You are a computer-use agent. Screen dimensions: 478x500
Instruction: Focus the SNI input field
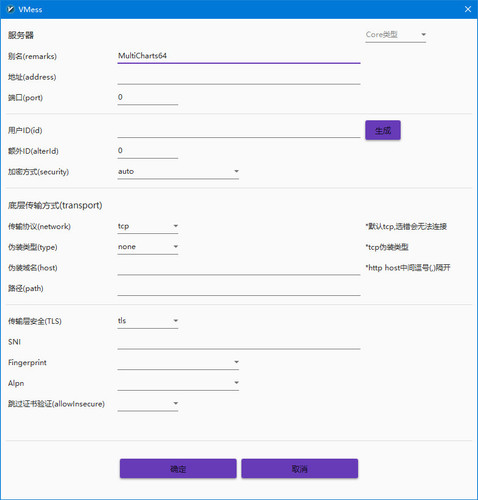[x=239, y=342]
